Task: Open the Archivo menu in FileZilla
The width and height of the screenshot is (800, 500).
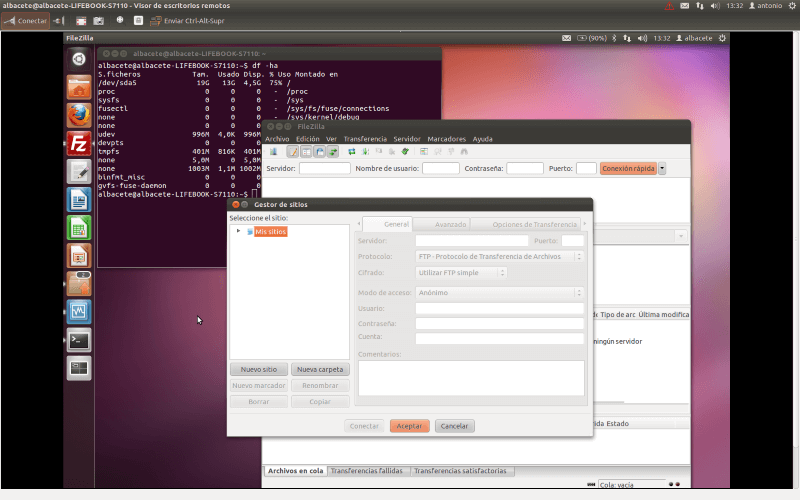Action: pos(277,139)
